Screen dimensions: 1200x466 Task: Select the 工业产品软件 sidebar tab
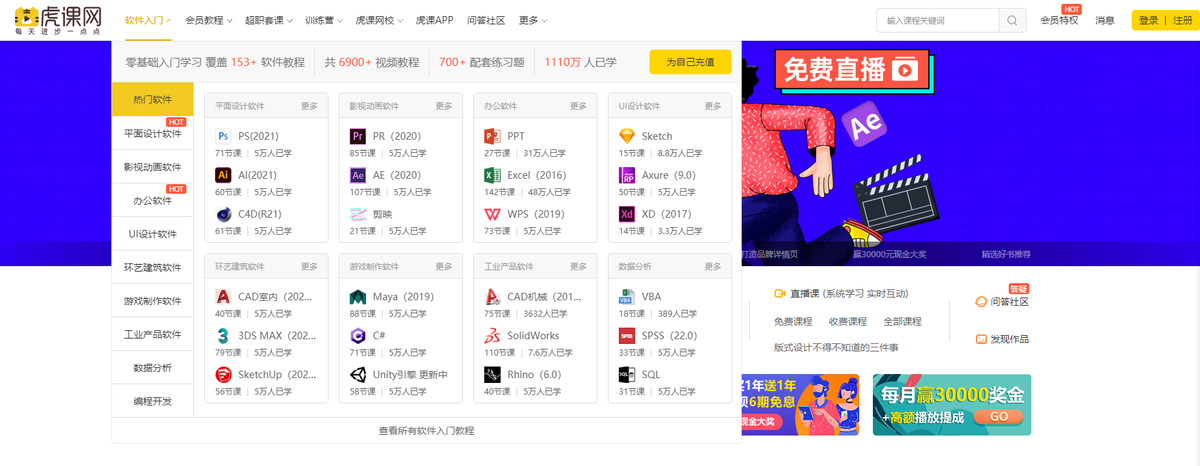pyautogui.click(x=153, y=334)
